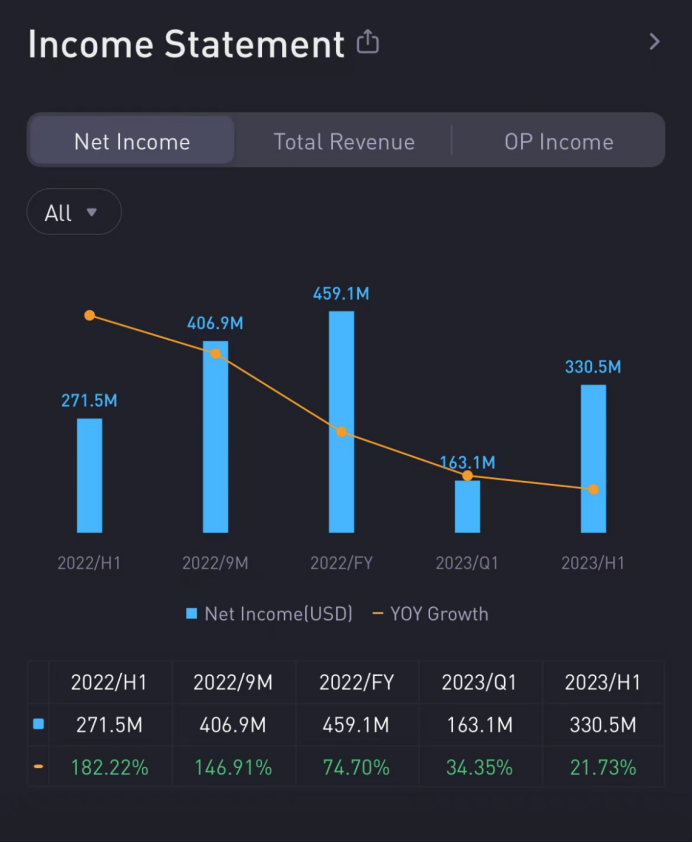Click the 163.1M cell in the table

pyautogui.click(x=480, y=725)
